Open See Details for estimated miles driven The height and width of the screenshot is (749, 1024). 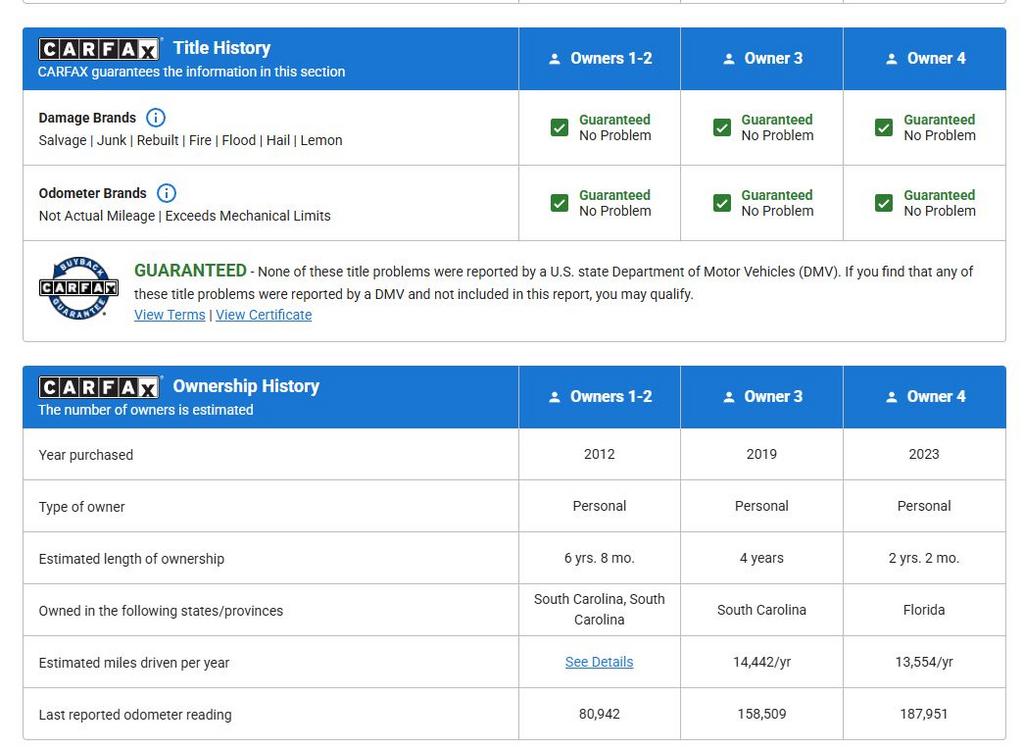click(x=599, y=662)
